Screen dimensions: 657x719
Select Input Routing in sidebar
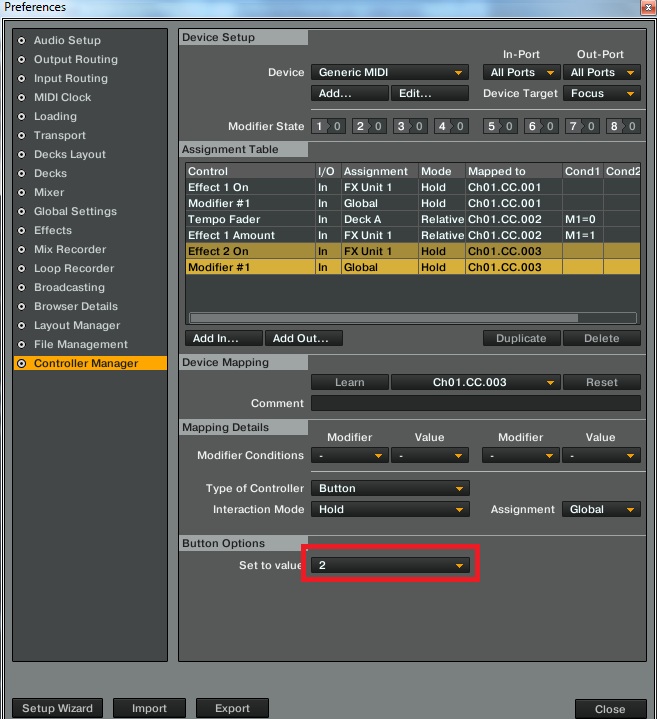(x=71, y=78)
